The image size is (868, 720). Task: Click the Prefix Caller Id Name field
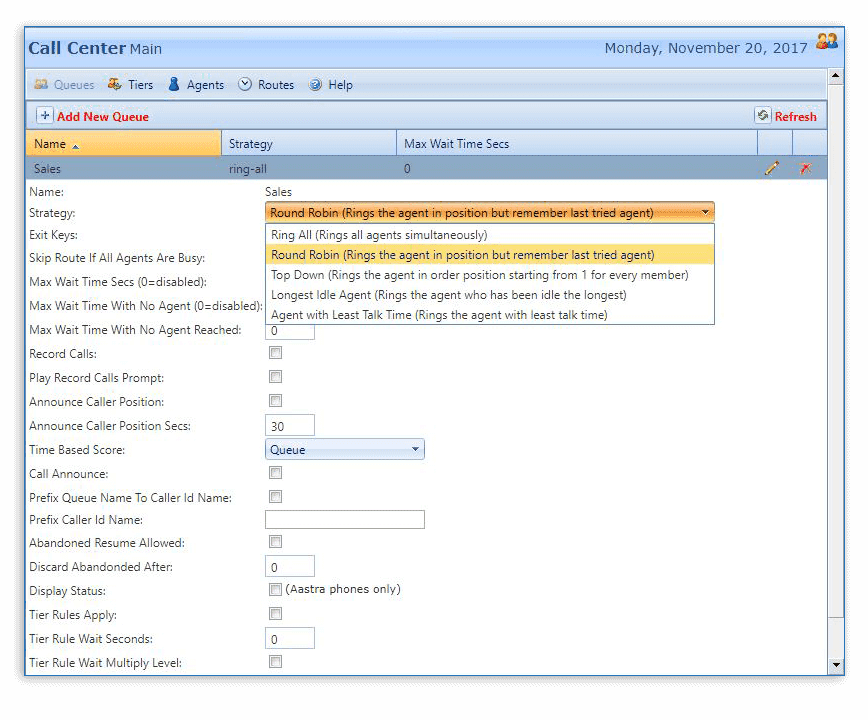tap(344, 519)
